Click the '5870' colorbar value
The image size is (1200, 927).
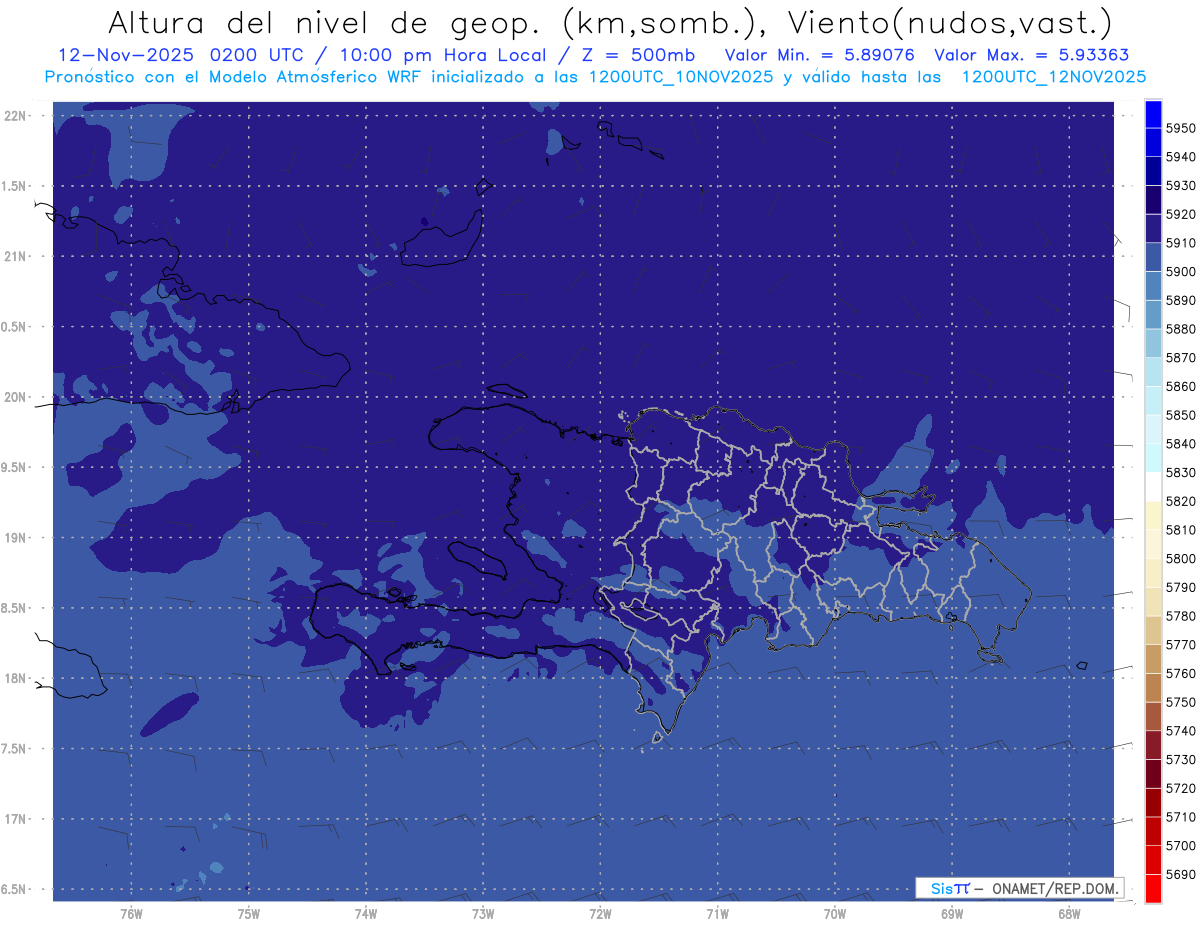pyautogui.click(x=1181, y=357)
